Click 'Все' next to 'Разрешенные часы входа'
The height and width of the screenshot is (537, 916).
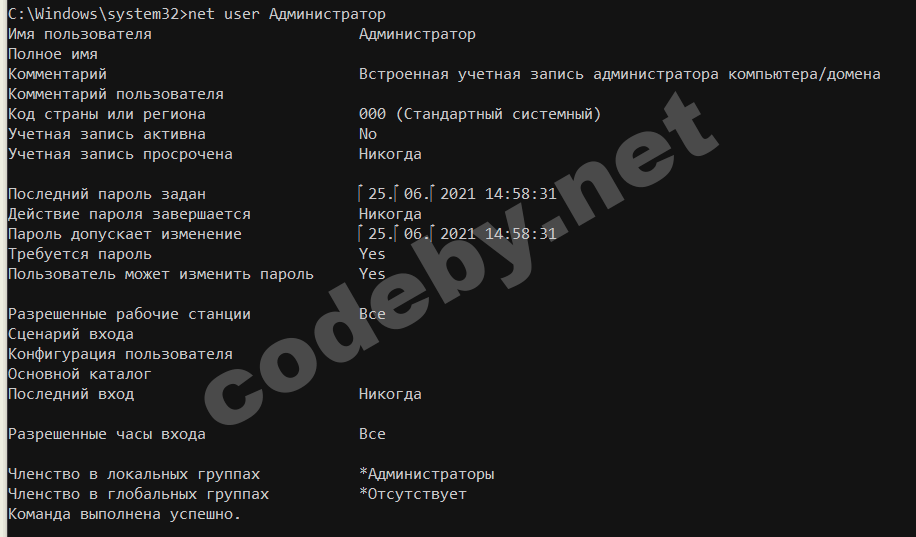372,434
